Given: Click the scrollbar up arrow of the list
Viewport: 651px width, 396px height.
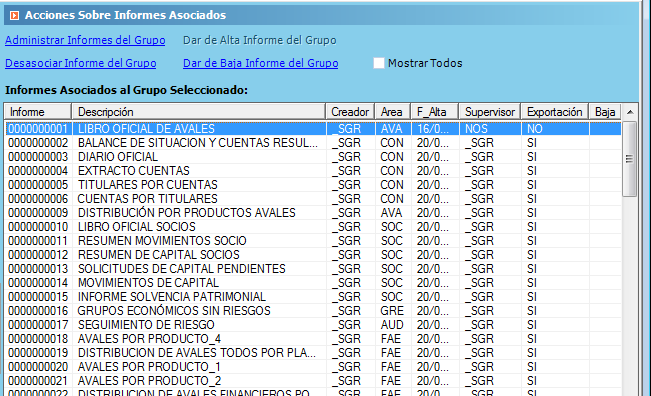Looking at the screenshot, I should coord(630,112).
